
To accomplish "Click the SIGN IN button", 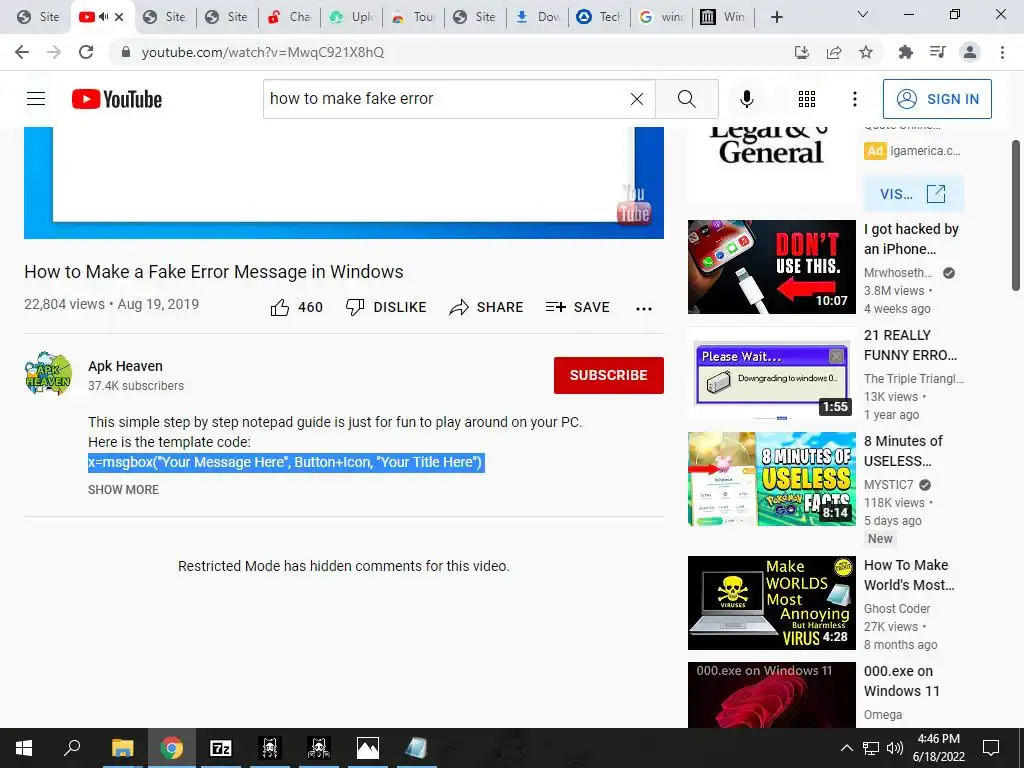I will pos(937,99).
